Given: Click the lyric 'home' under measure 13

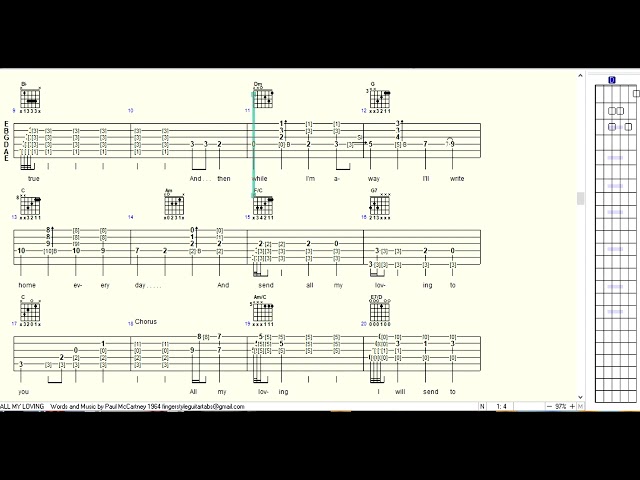Looking at the screenshot, I should [27, 285].
